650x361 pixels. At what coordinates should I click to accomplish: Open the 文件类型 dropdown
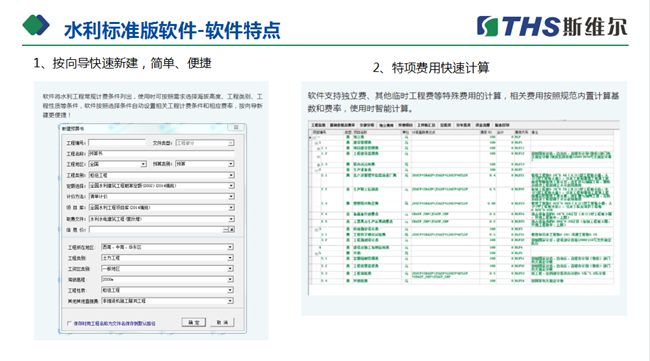coord(230,143)
